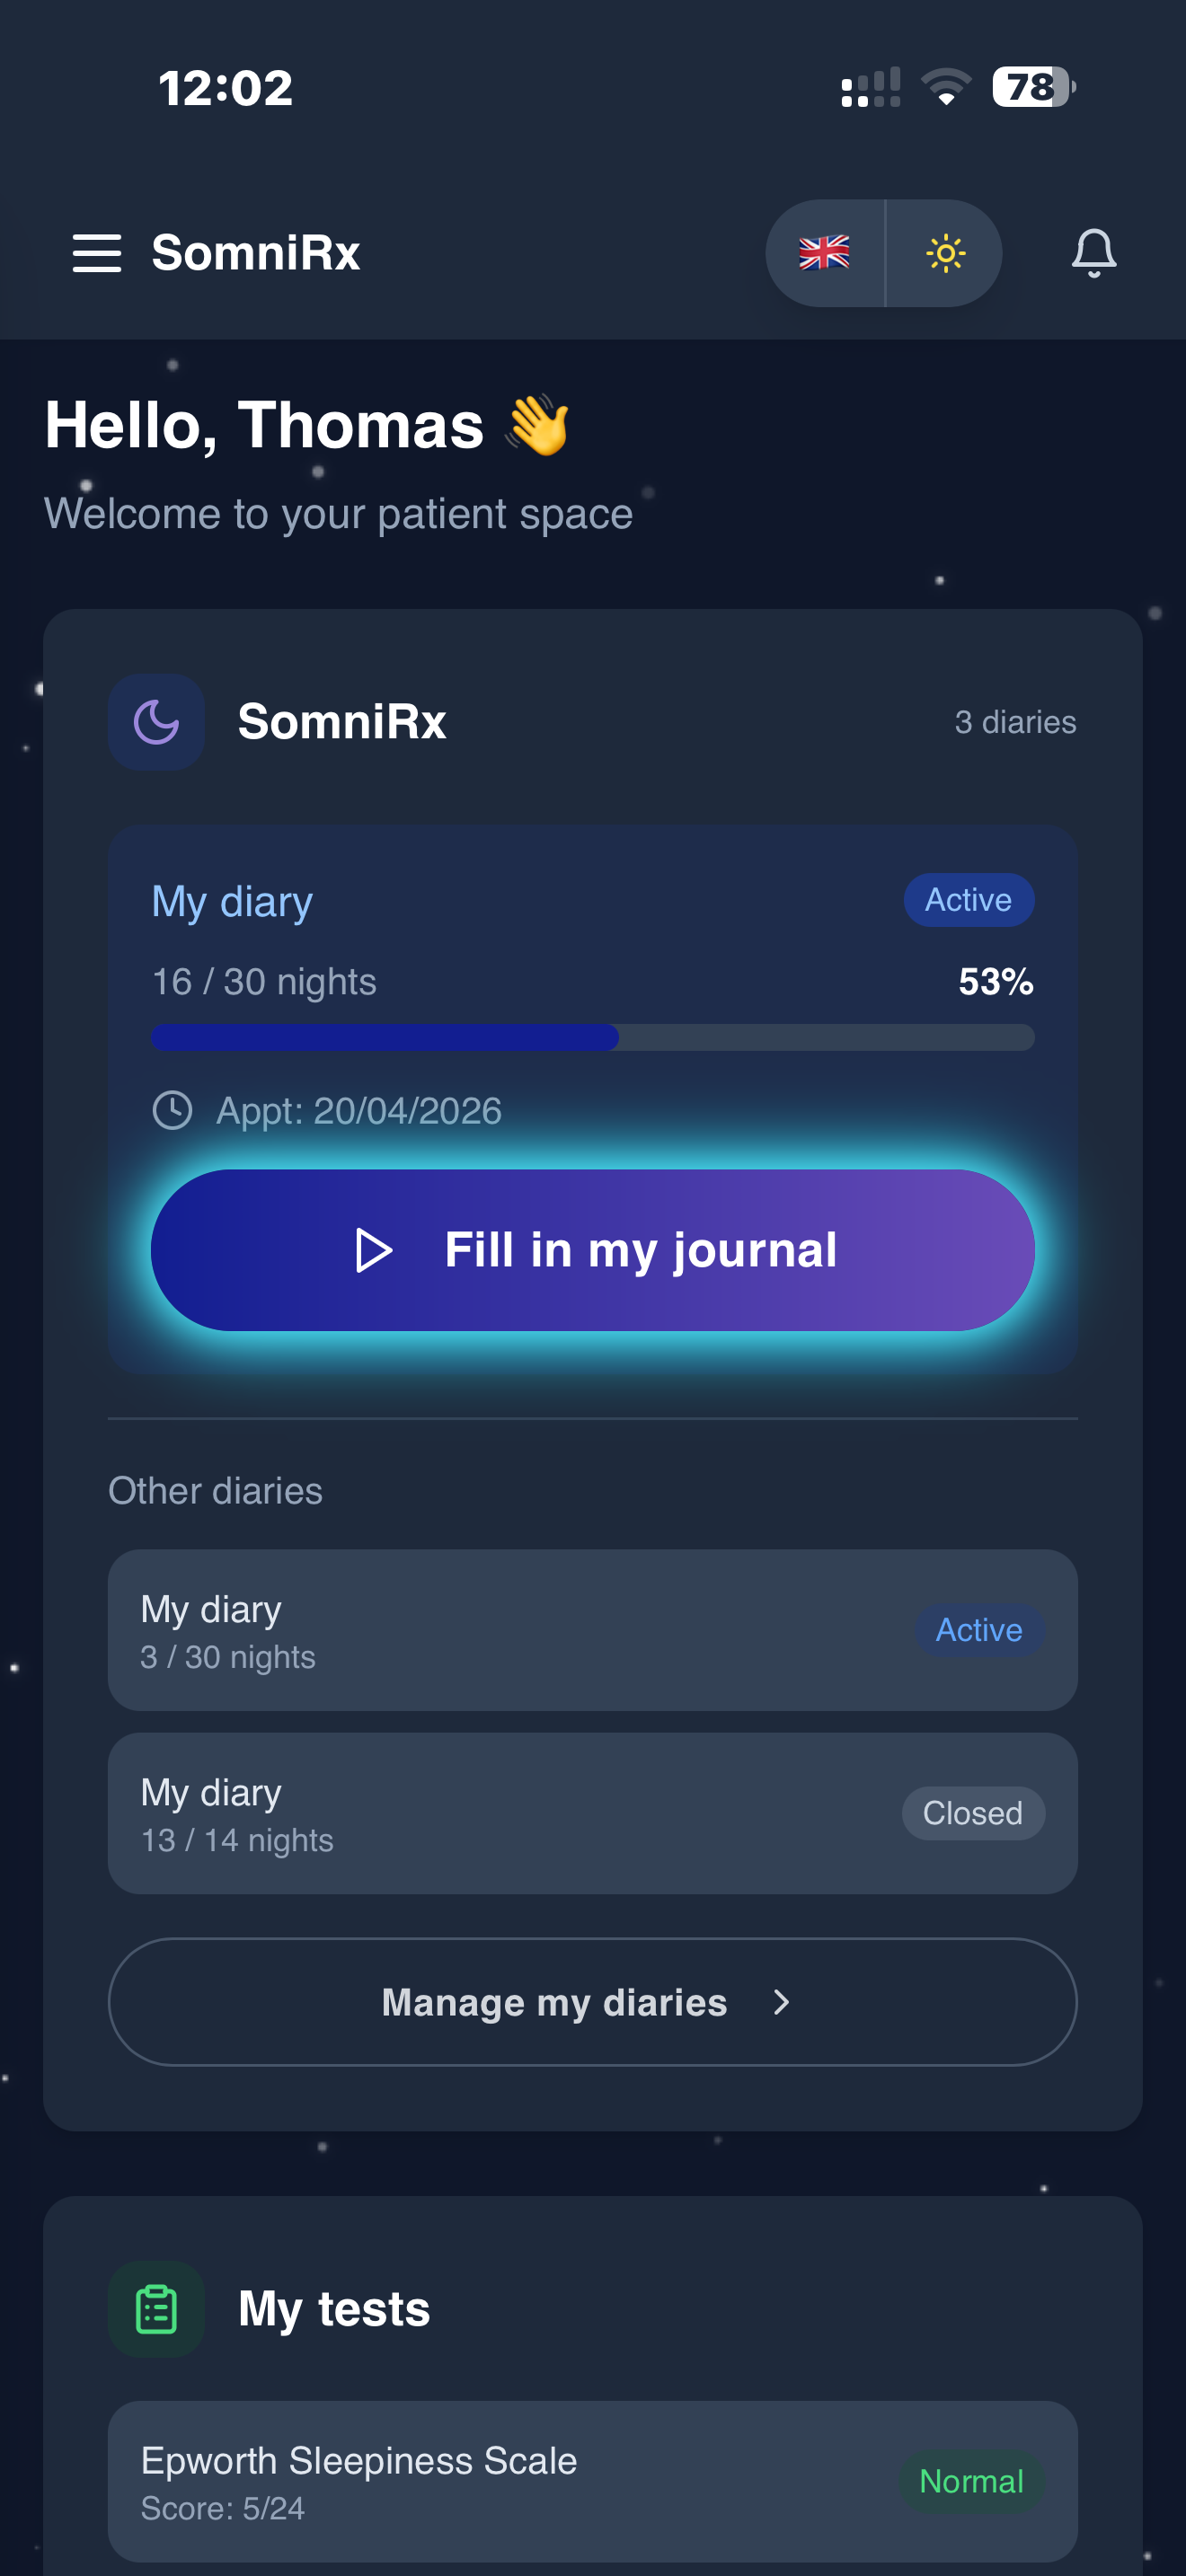Click the chevron arrow on Manage my diaries

click(782, 2002)
